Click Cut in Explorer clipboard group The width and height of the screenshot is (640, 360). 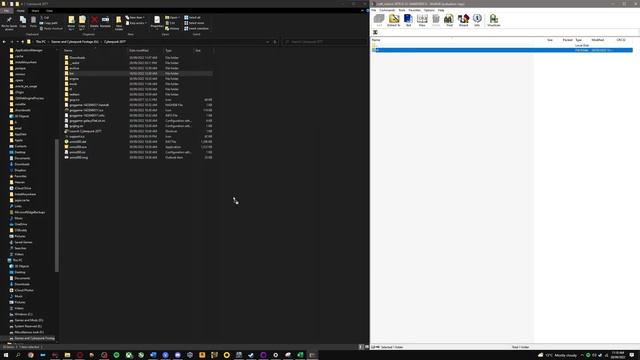(44, 18)
